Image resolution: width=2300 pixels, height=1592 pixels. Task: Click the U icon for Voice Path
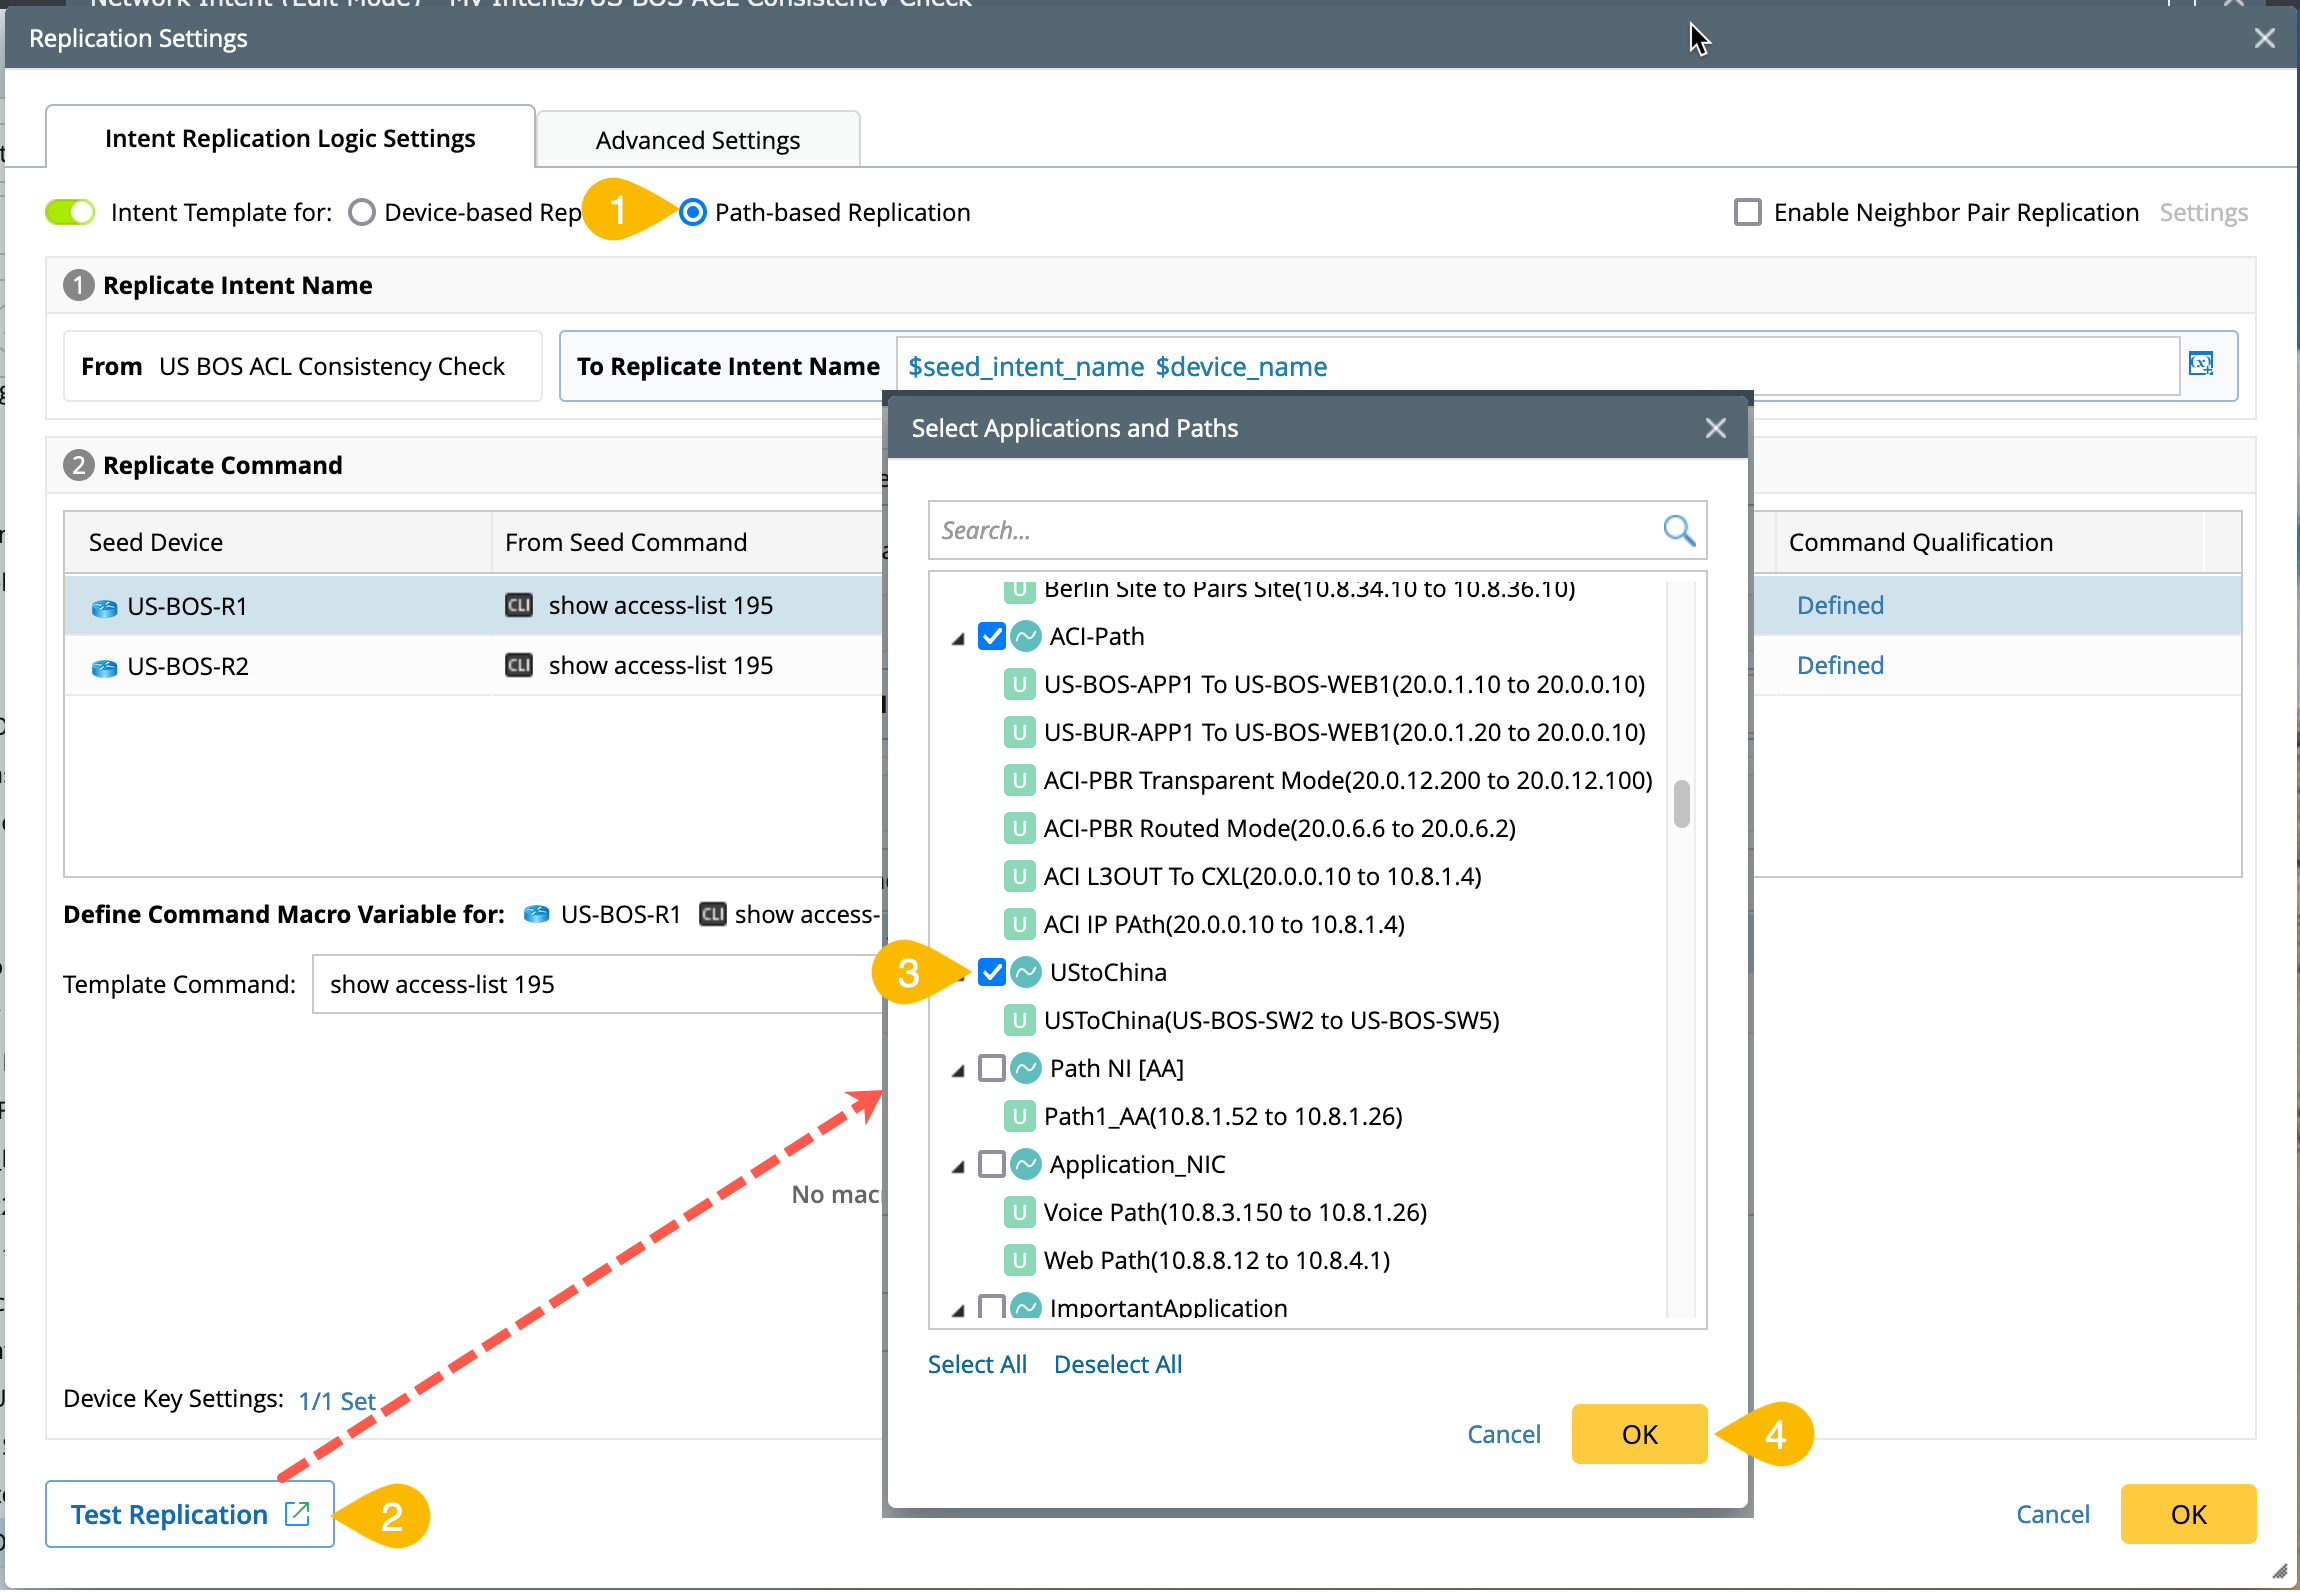click(1018, 1212)
